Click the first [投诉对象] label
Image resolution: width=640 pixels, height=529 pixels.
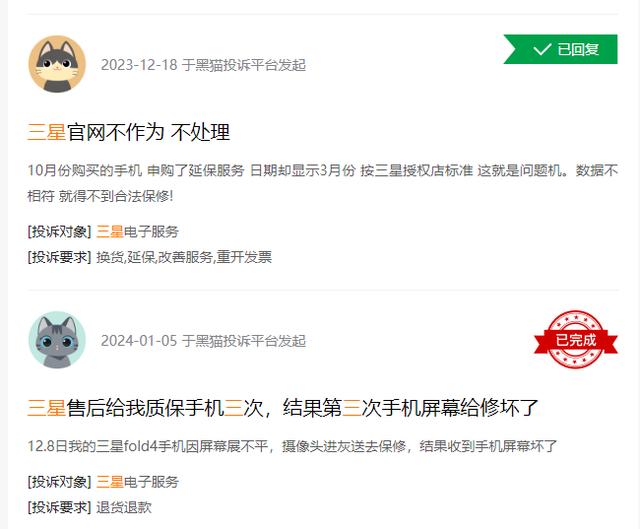click(x=60, y=232)
